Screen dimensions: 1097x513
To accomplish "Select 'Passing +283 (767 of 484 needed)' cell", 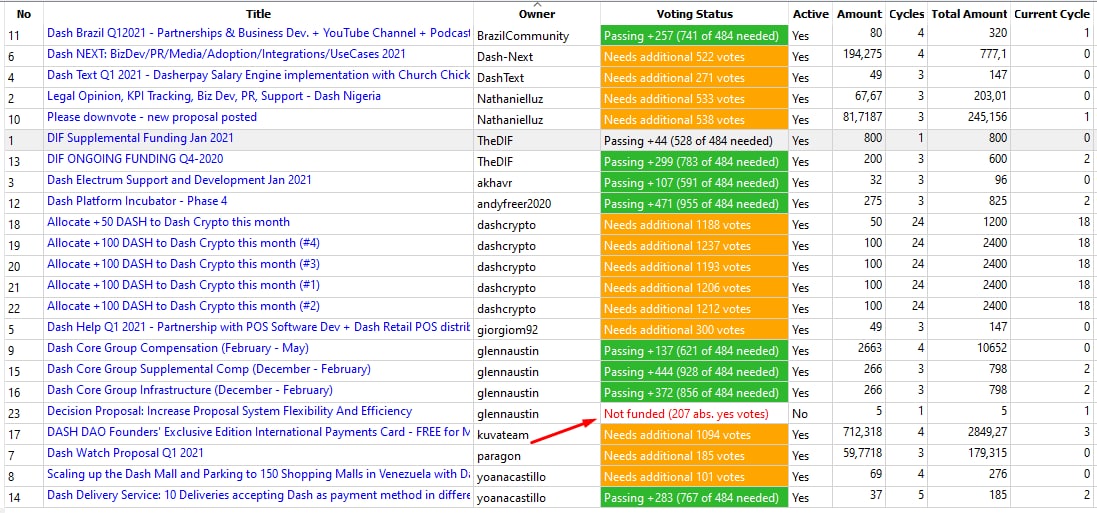I will 694,498.
